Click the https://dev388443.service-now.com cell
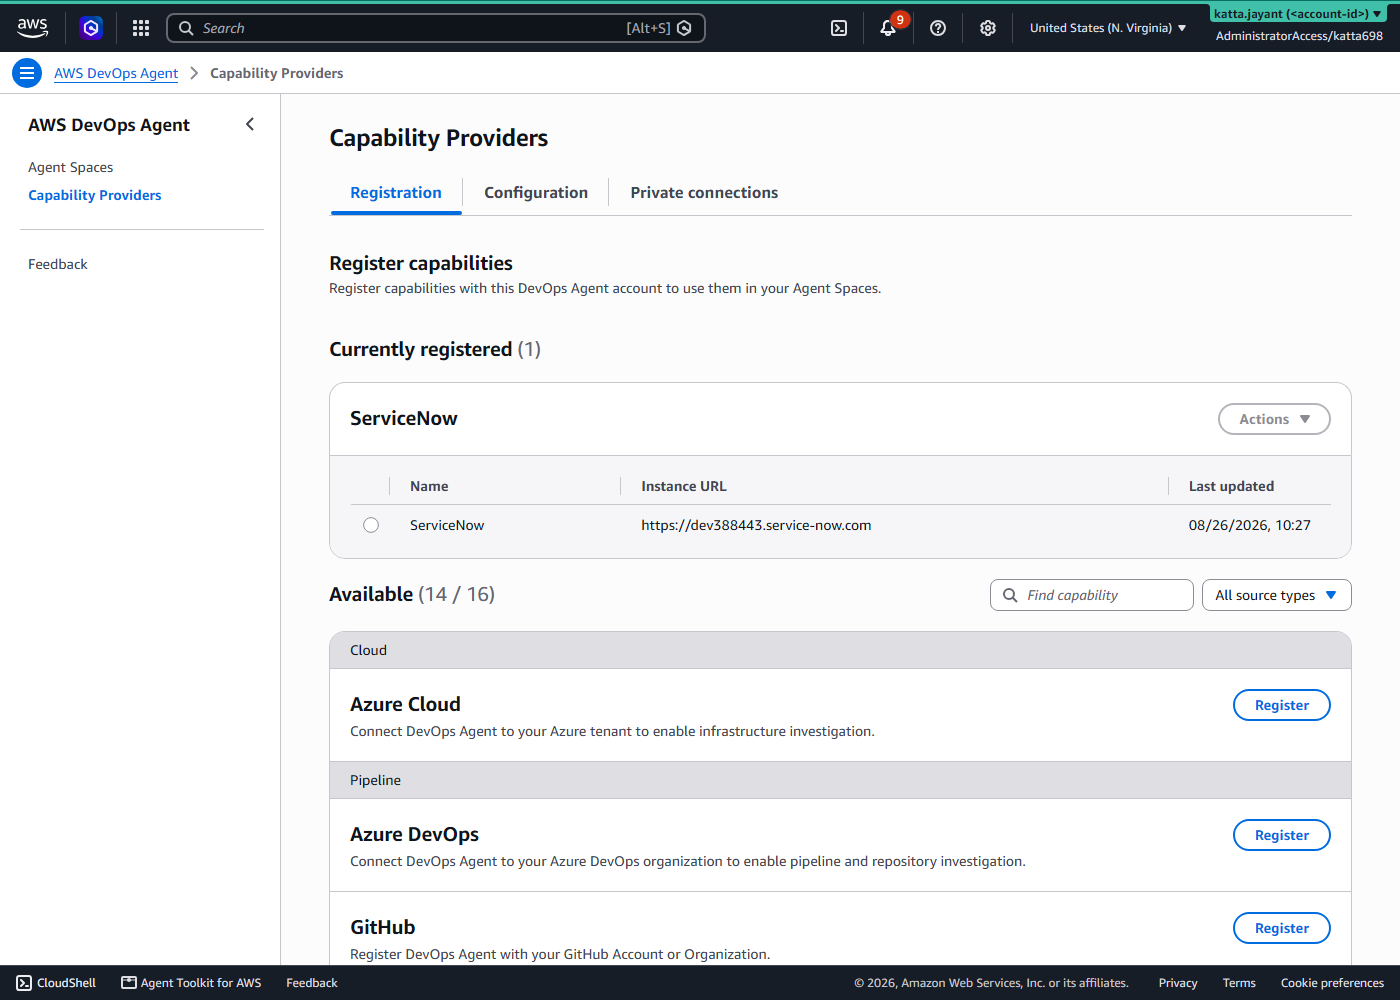The width and height of the screenshot is (1400, 1000). pos(756,525)
